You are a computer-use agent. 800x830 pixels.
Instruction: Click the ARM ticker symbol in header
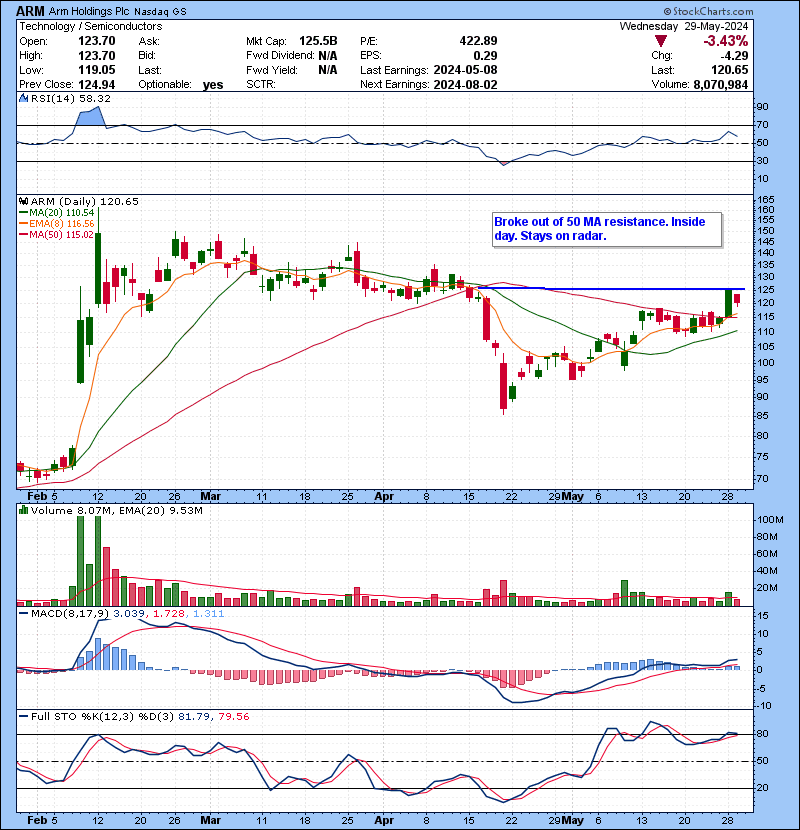(x=30, y=11)
